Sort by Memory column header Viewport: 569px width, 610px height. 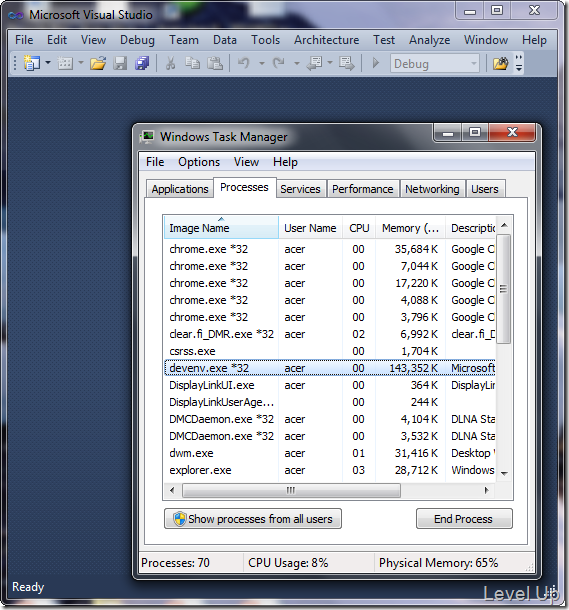pyautogui.click(x=410, y=228)
